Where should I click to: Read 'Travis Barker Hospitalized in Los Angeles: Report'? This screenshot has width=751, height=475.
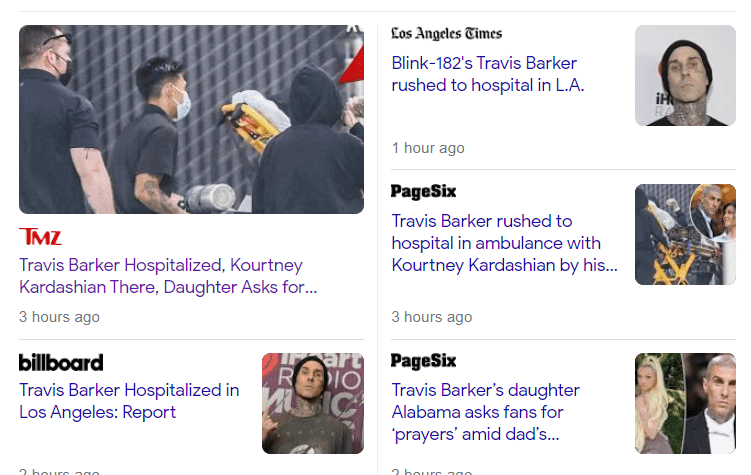[x=129, y=401]
